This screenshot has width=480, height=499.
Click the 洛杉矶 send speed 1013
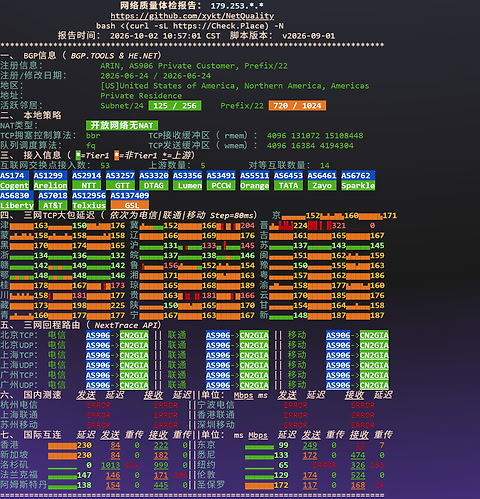(111, 465)
